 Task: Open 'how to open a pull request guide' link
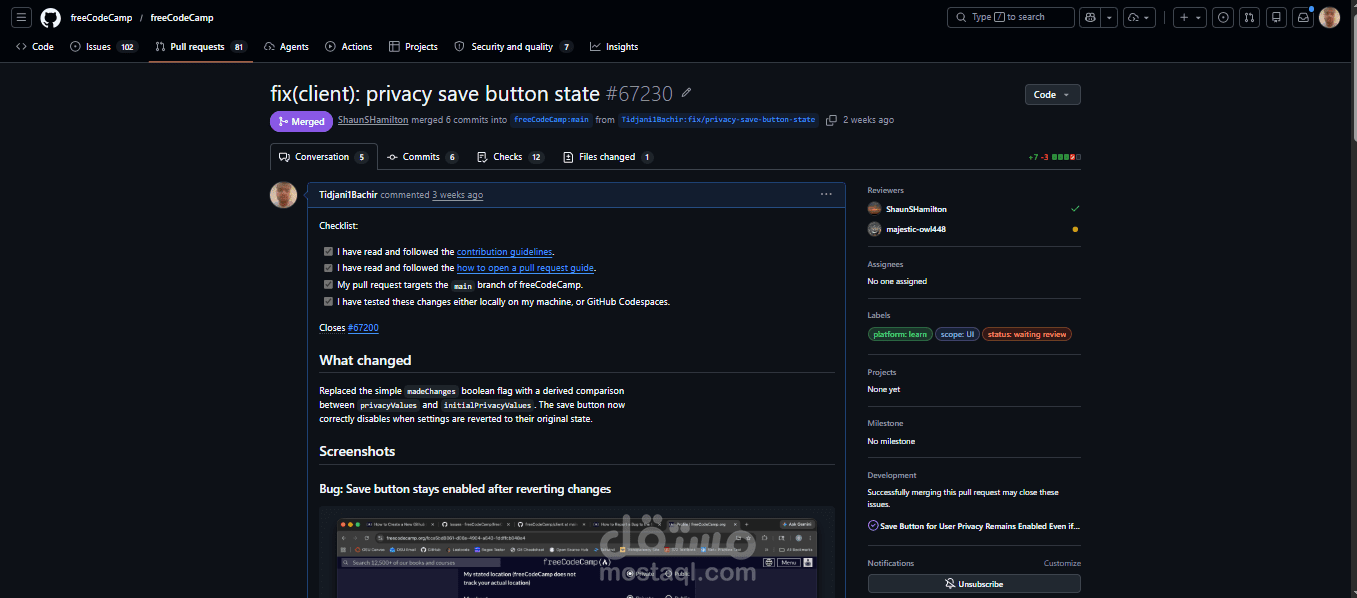point(526,268)
